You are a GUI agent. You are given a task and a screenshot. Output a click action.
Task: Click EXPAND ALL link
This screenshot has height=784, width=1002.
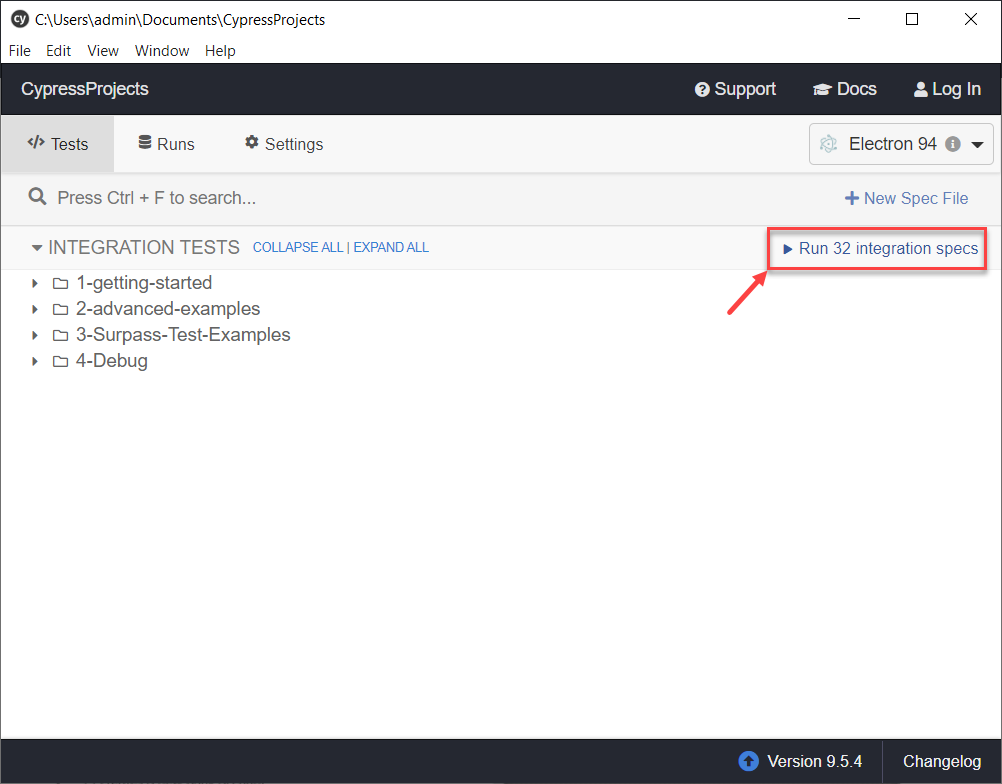point(391,247)
